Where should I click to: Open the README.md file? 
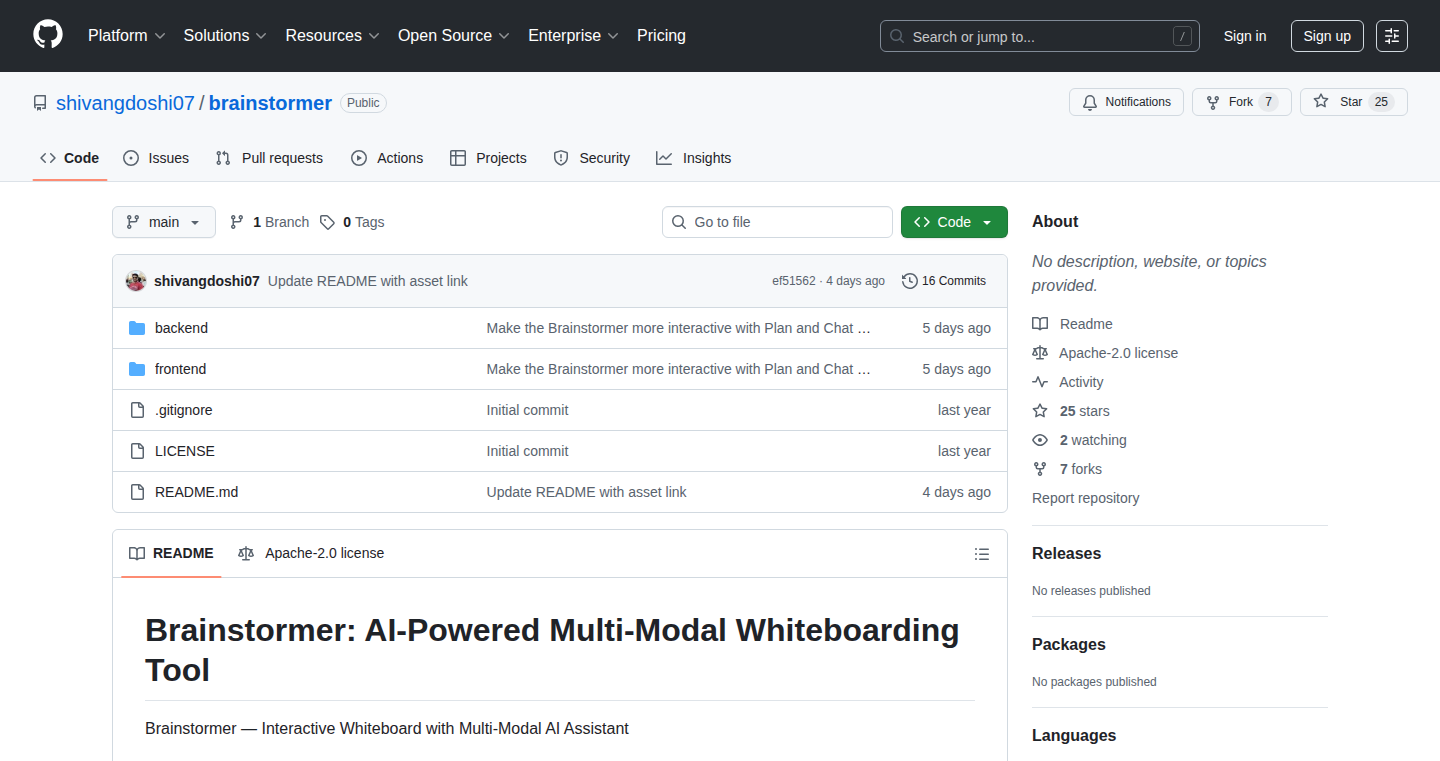[x=197, y=492]
